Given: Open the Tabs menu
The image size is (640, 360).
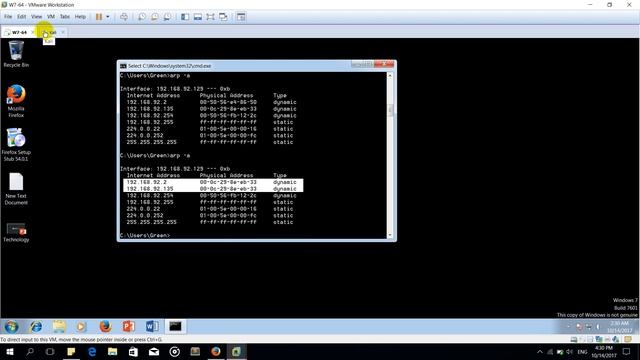Looking at the screenshot, I should (x=64, y=17).
